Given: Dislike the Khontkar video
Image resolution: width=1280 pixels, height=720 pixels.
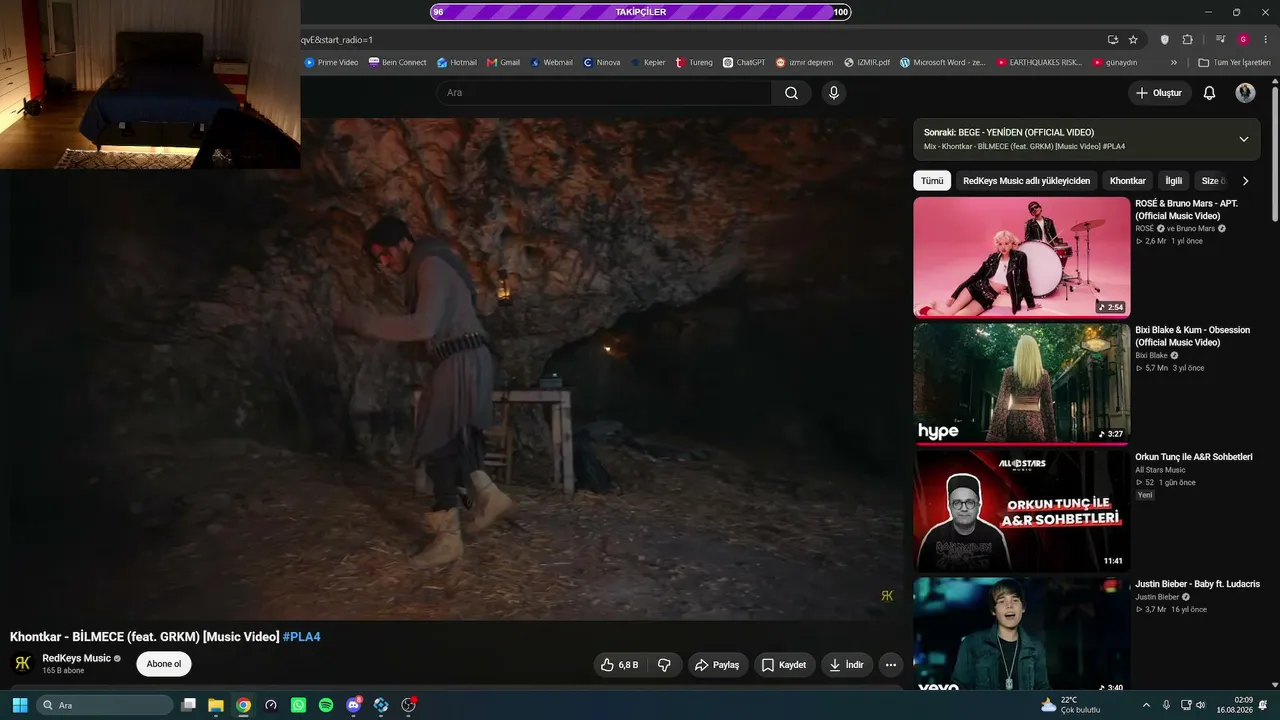Looking at the screenshot, I should [664, 665].
